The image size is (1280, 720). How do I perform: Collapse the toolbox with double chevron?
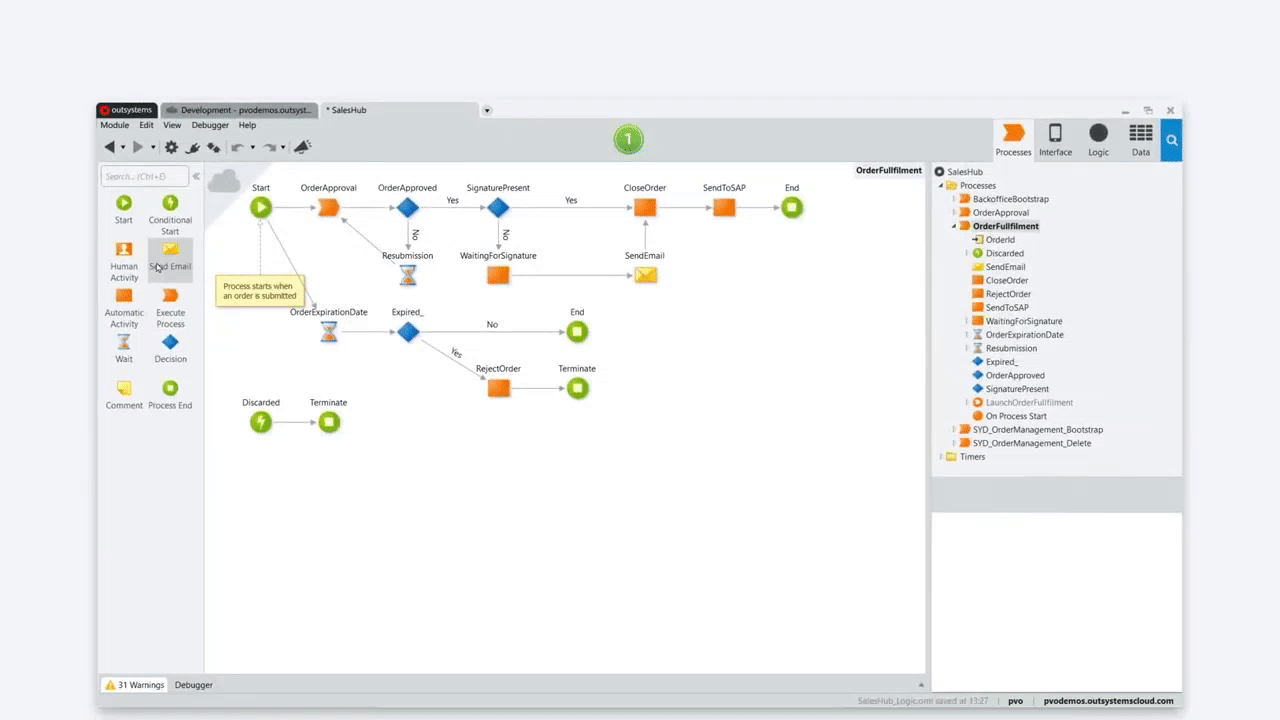(196, 177)
